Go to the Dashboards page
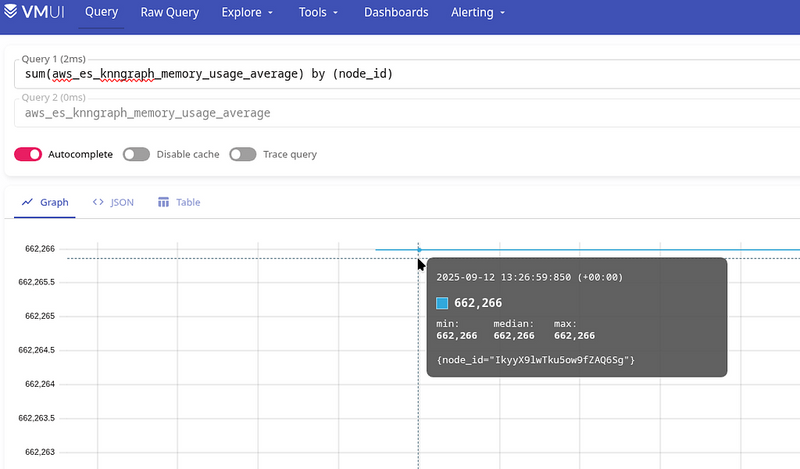800x469 pixels. pyautogui.click(x=396, y=13)
